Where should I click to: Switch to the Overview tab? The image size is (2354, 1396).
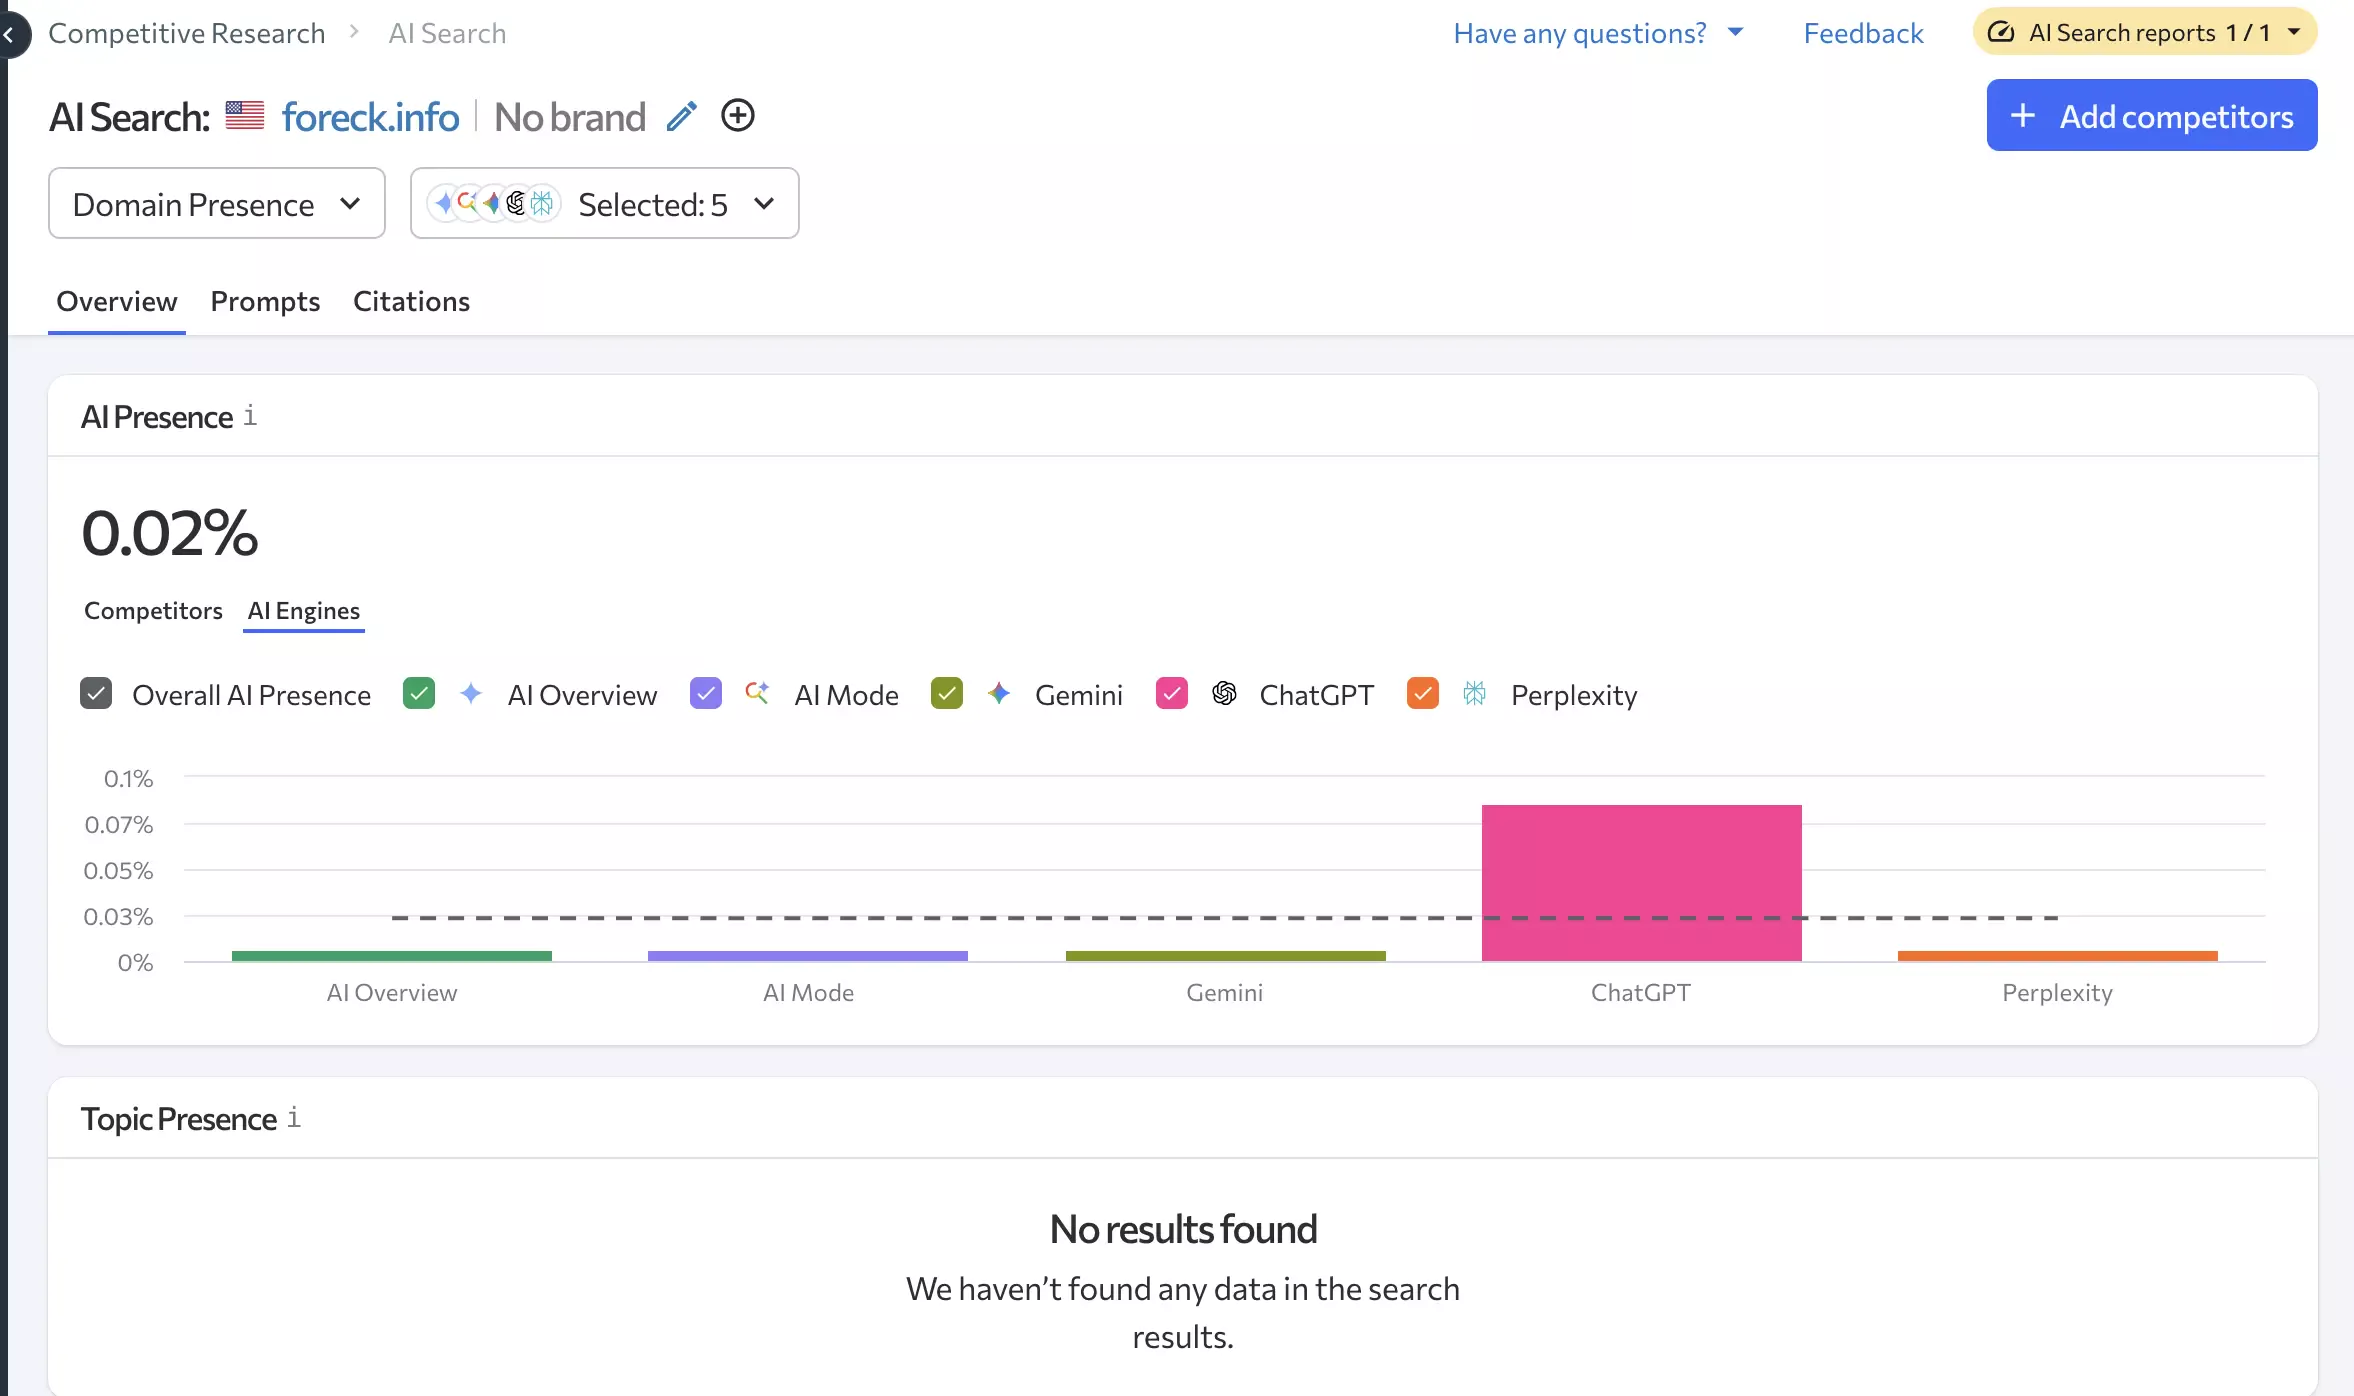[117, 302]
